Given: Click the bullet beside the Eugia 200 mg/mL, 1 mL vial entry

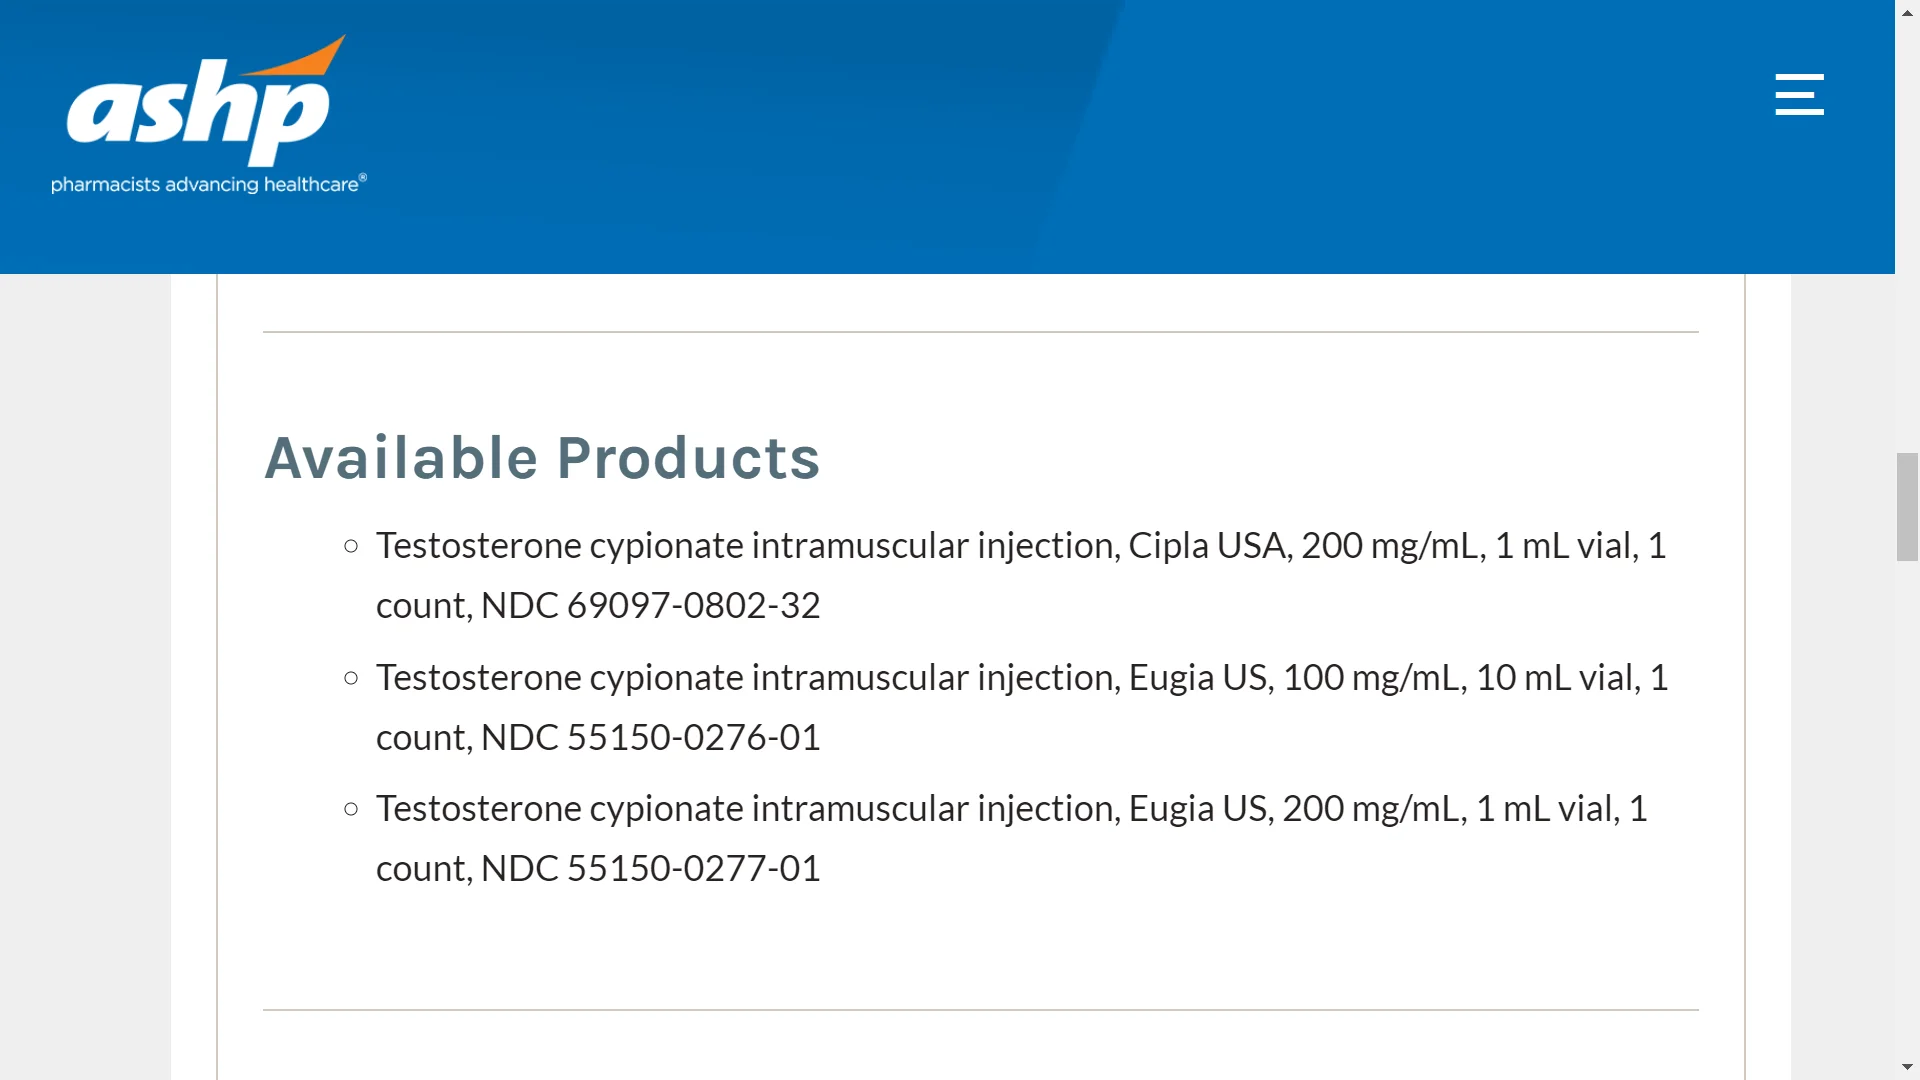Looking at the screenshot, I should [351, 809].
